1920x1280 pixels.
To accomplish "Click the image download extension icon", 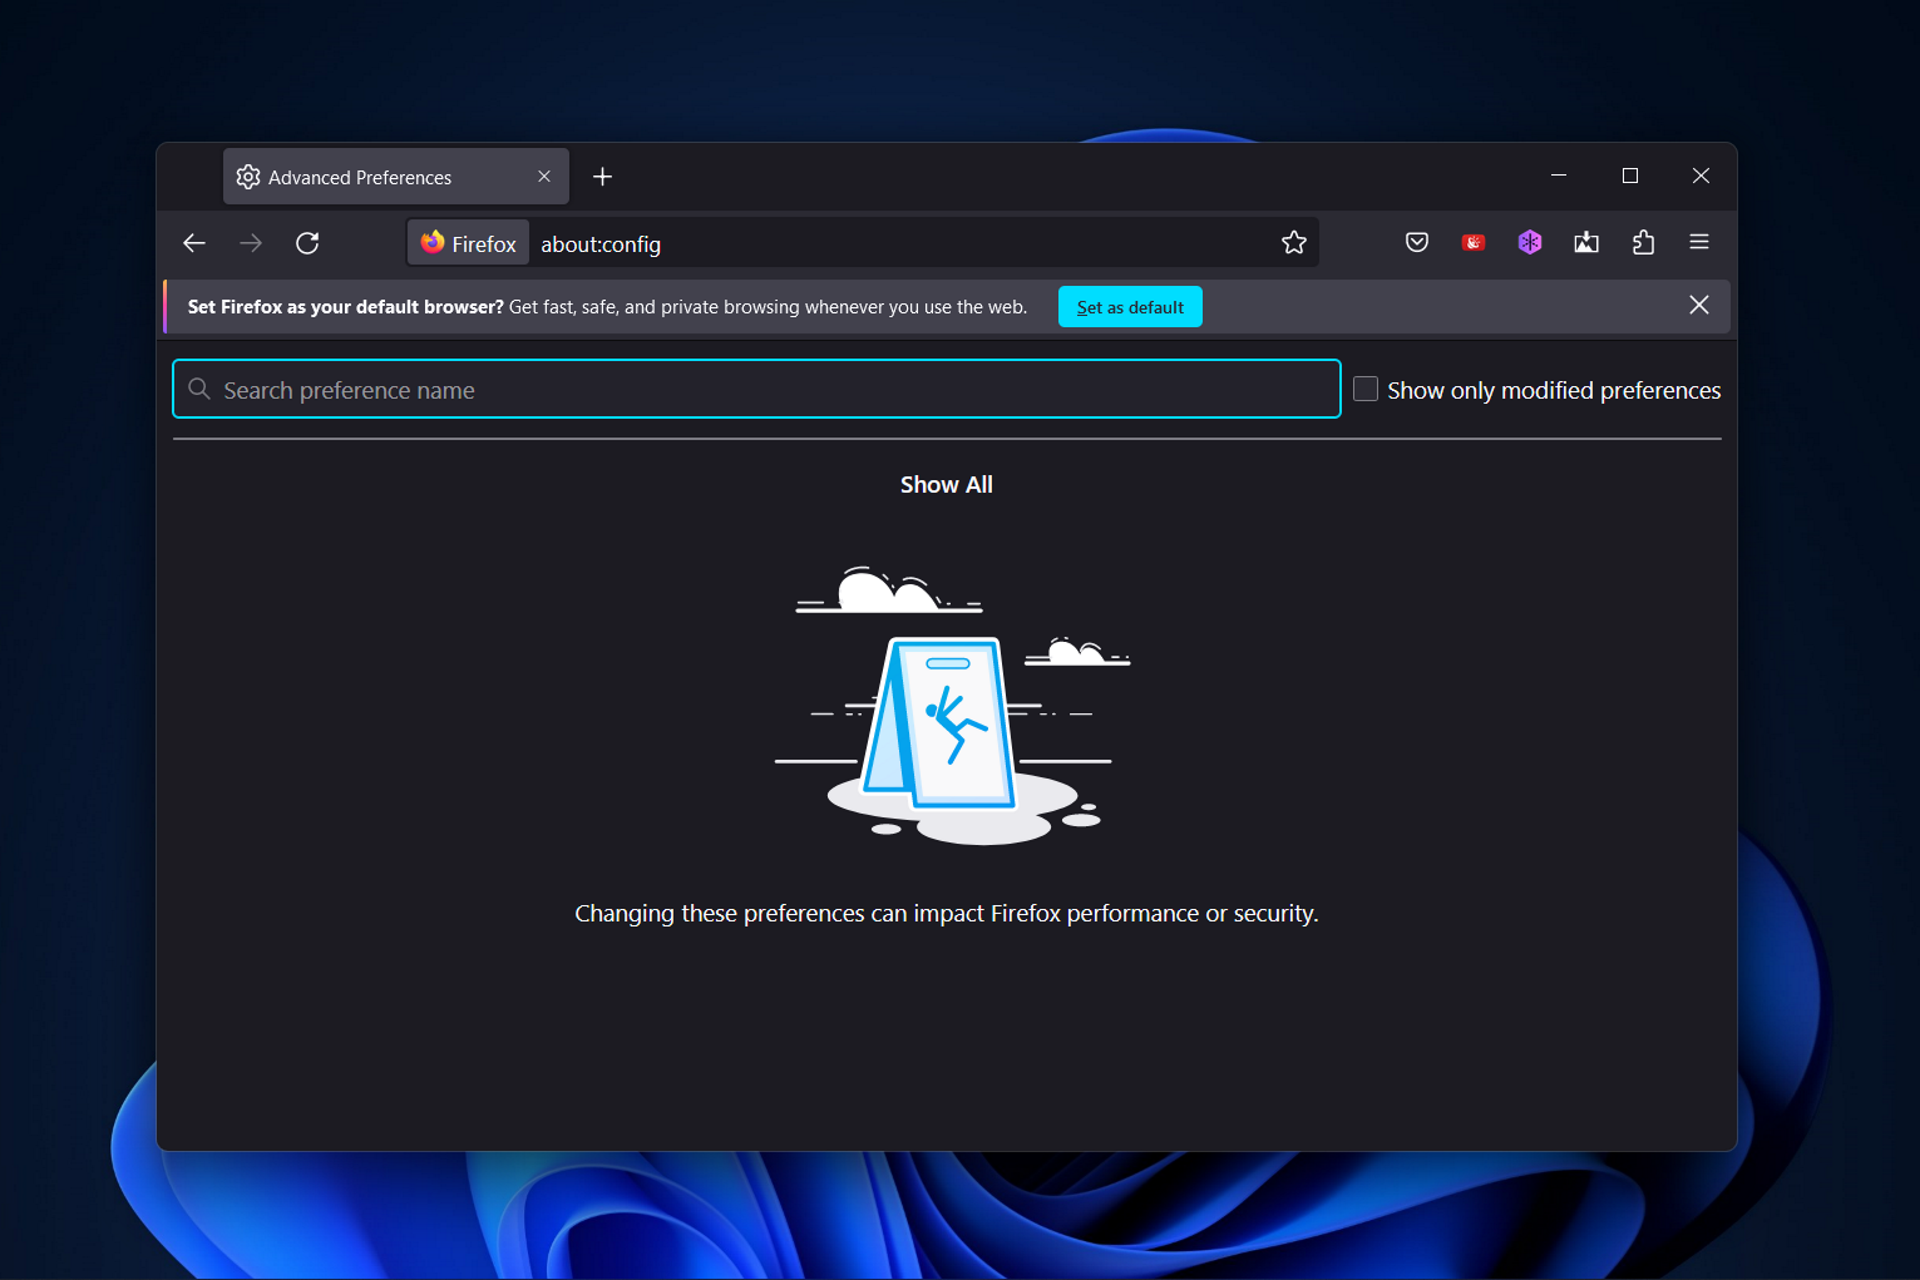I will click(1586, 242).
